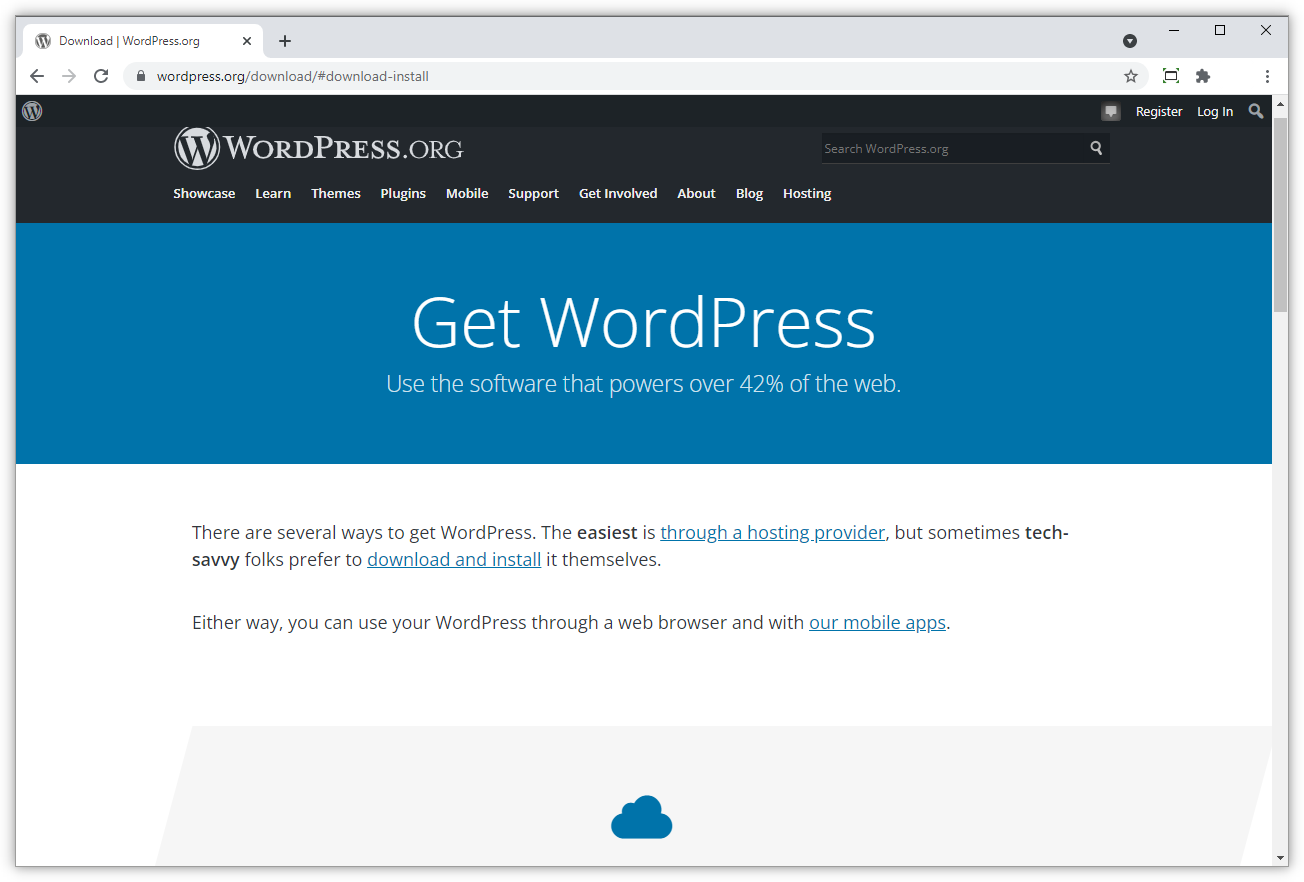Open the Blog menu item
Viewport: 1304px width, 882px height.
749,193
